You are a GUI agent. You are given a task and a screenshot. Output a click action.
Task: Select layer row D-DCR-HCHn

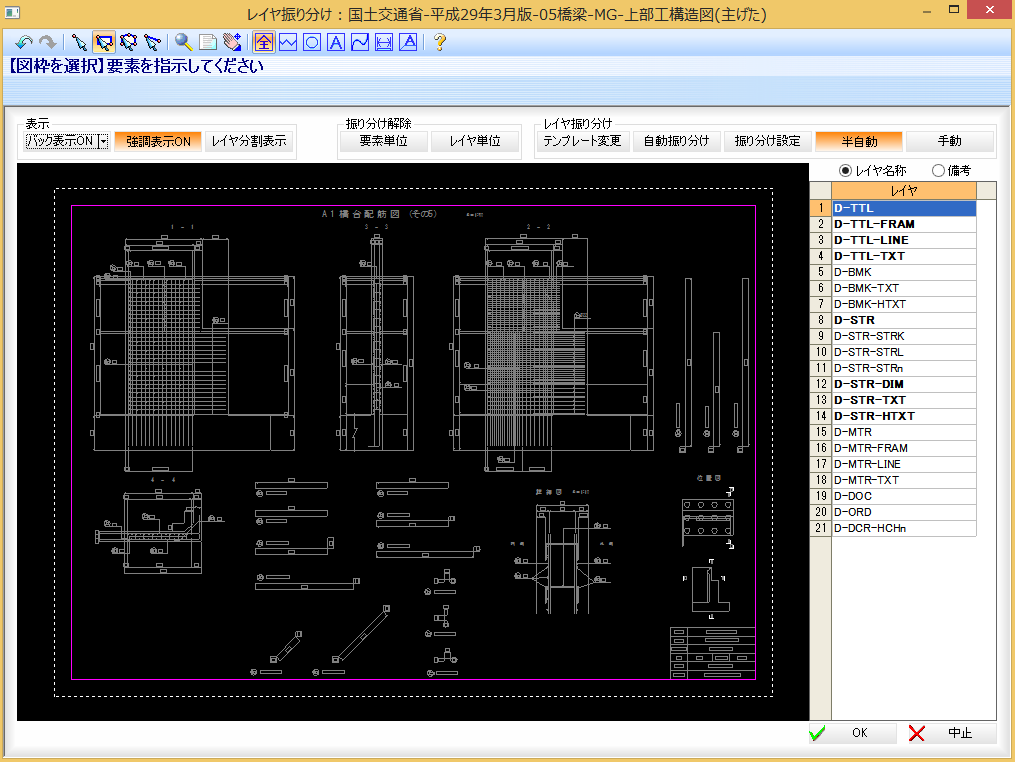click(904, 528)
